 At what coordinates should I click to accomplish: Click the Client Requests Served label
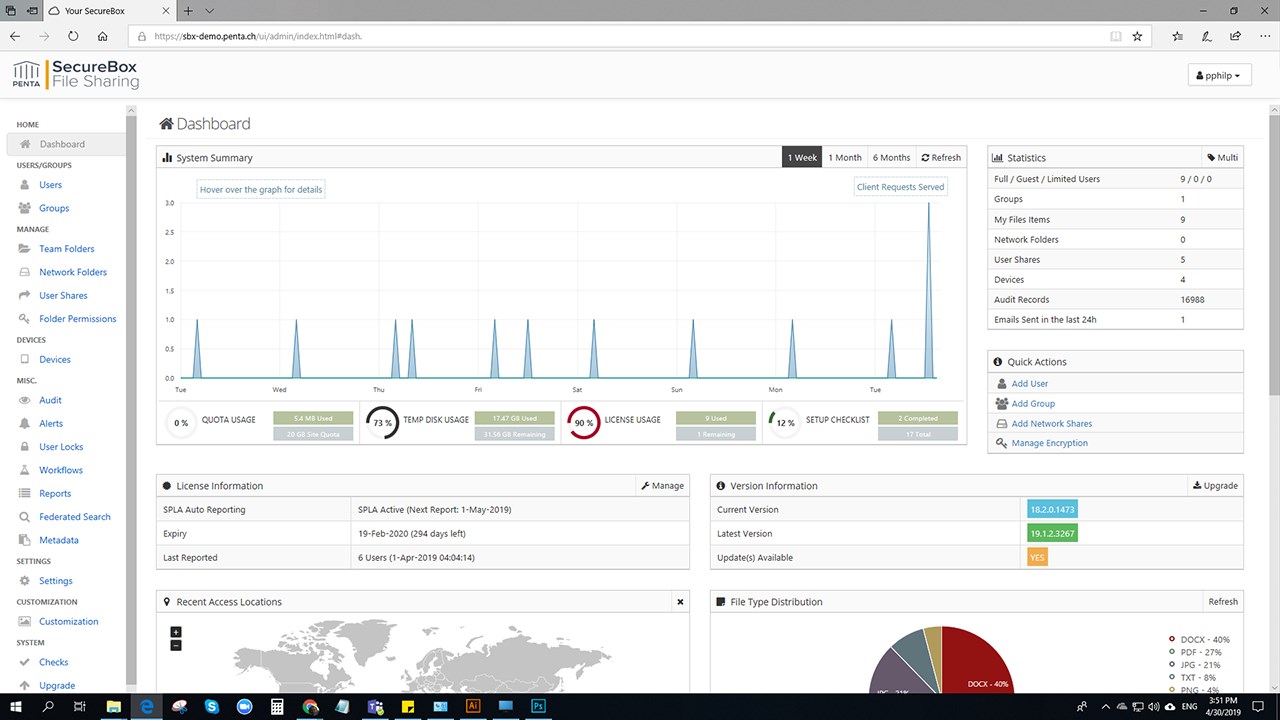click(900, 187)
